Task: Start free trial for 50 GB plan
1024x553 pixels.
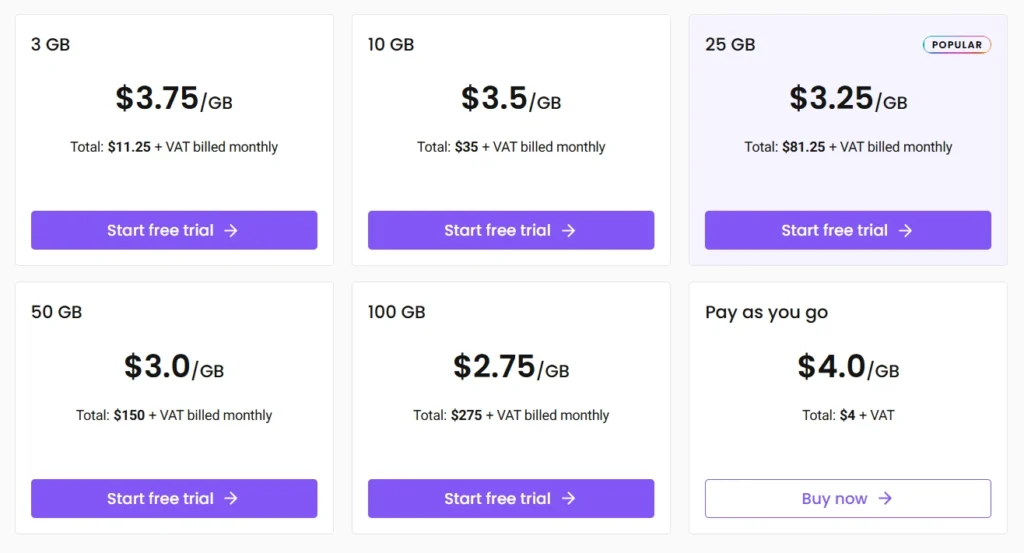Action: coord(174,498)
